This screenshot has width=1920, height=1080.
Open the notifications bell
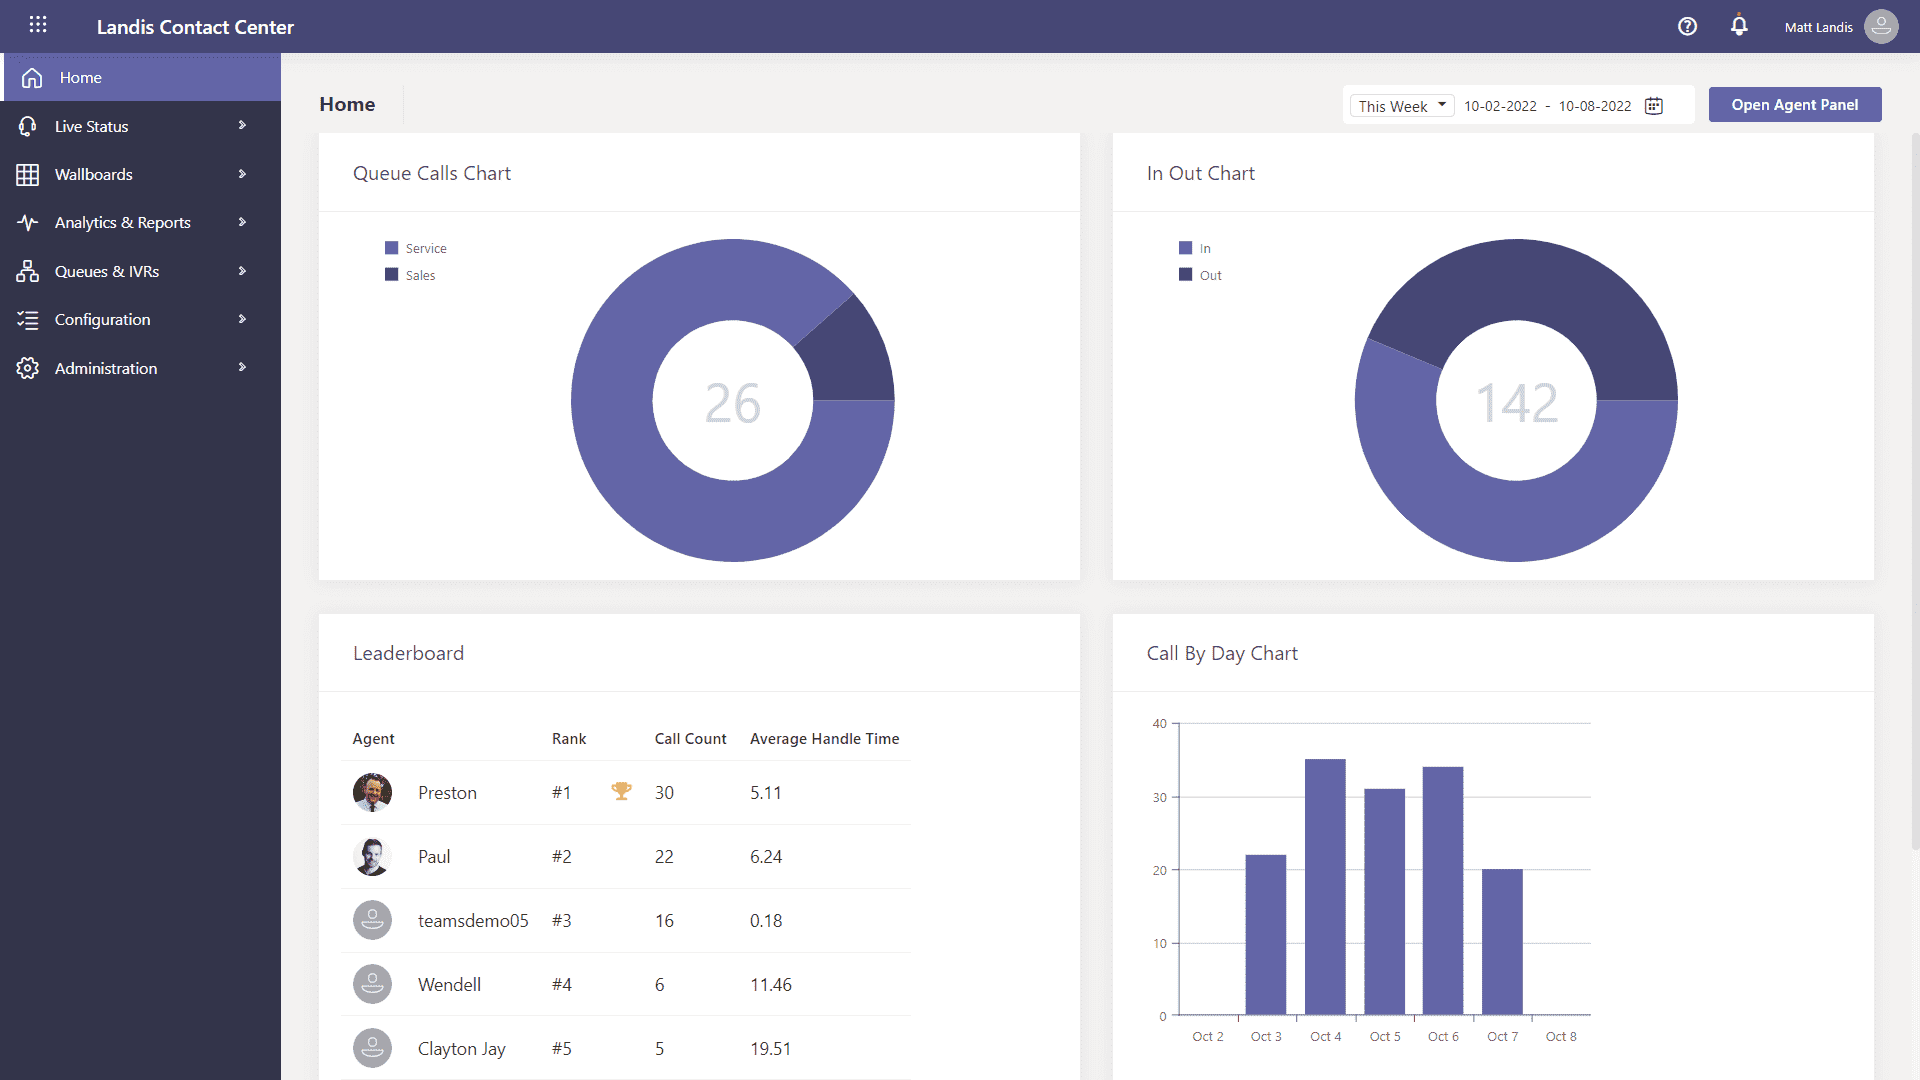(x=1739, y=26)
